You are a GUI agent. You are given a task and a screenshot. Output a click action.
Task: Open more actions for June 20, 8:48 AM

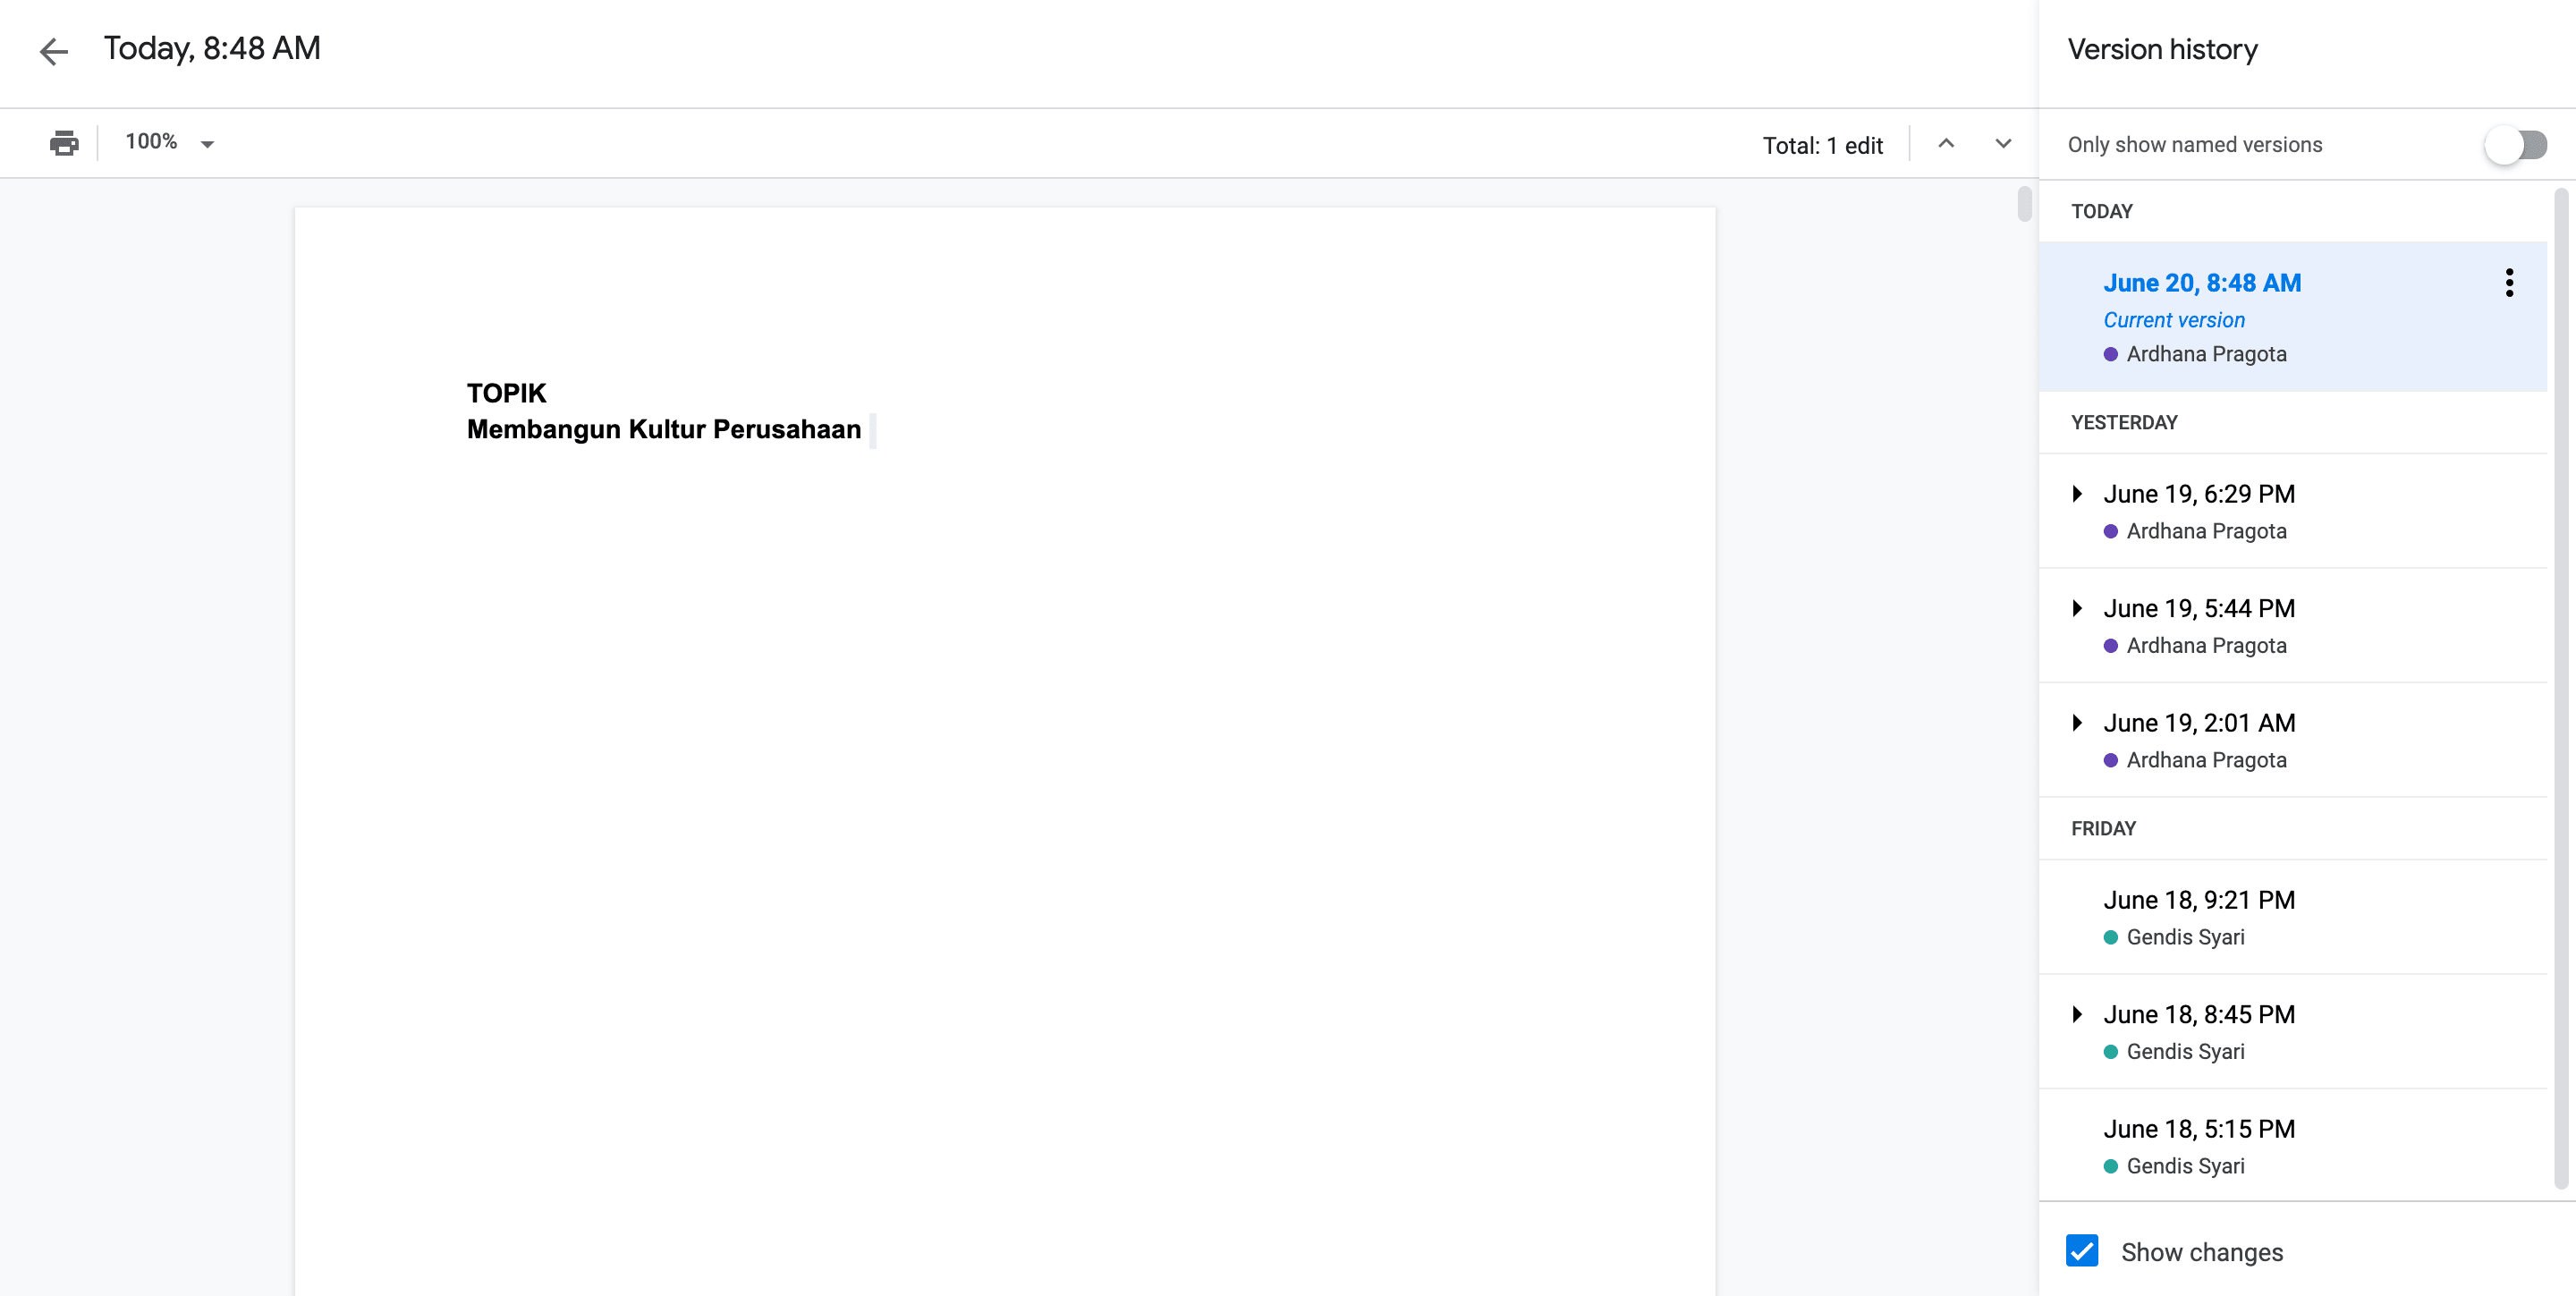click(2509, 283)
